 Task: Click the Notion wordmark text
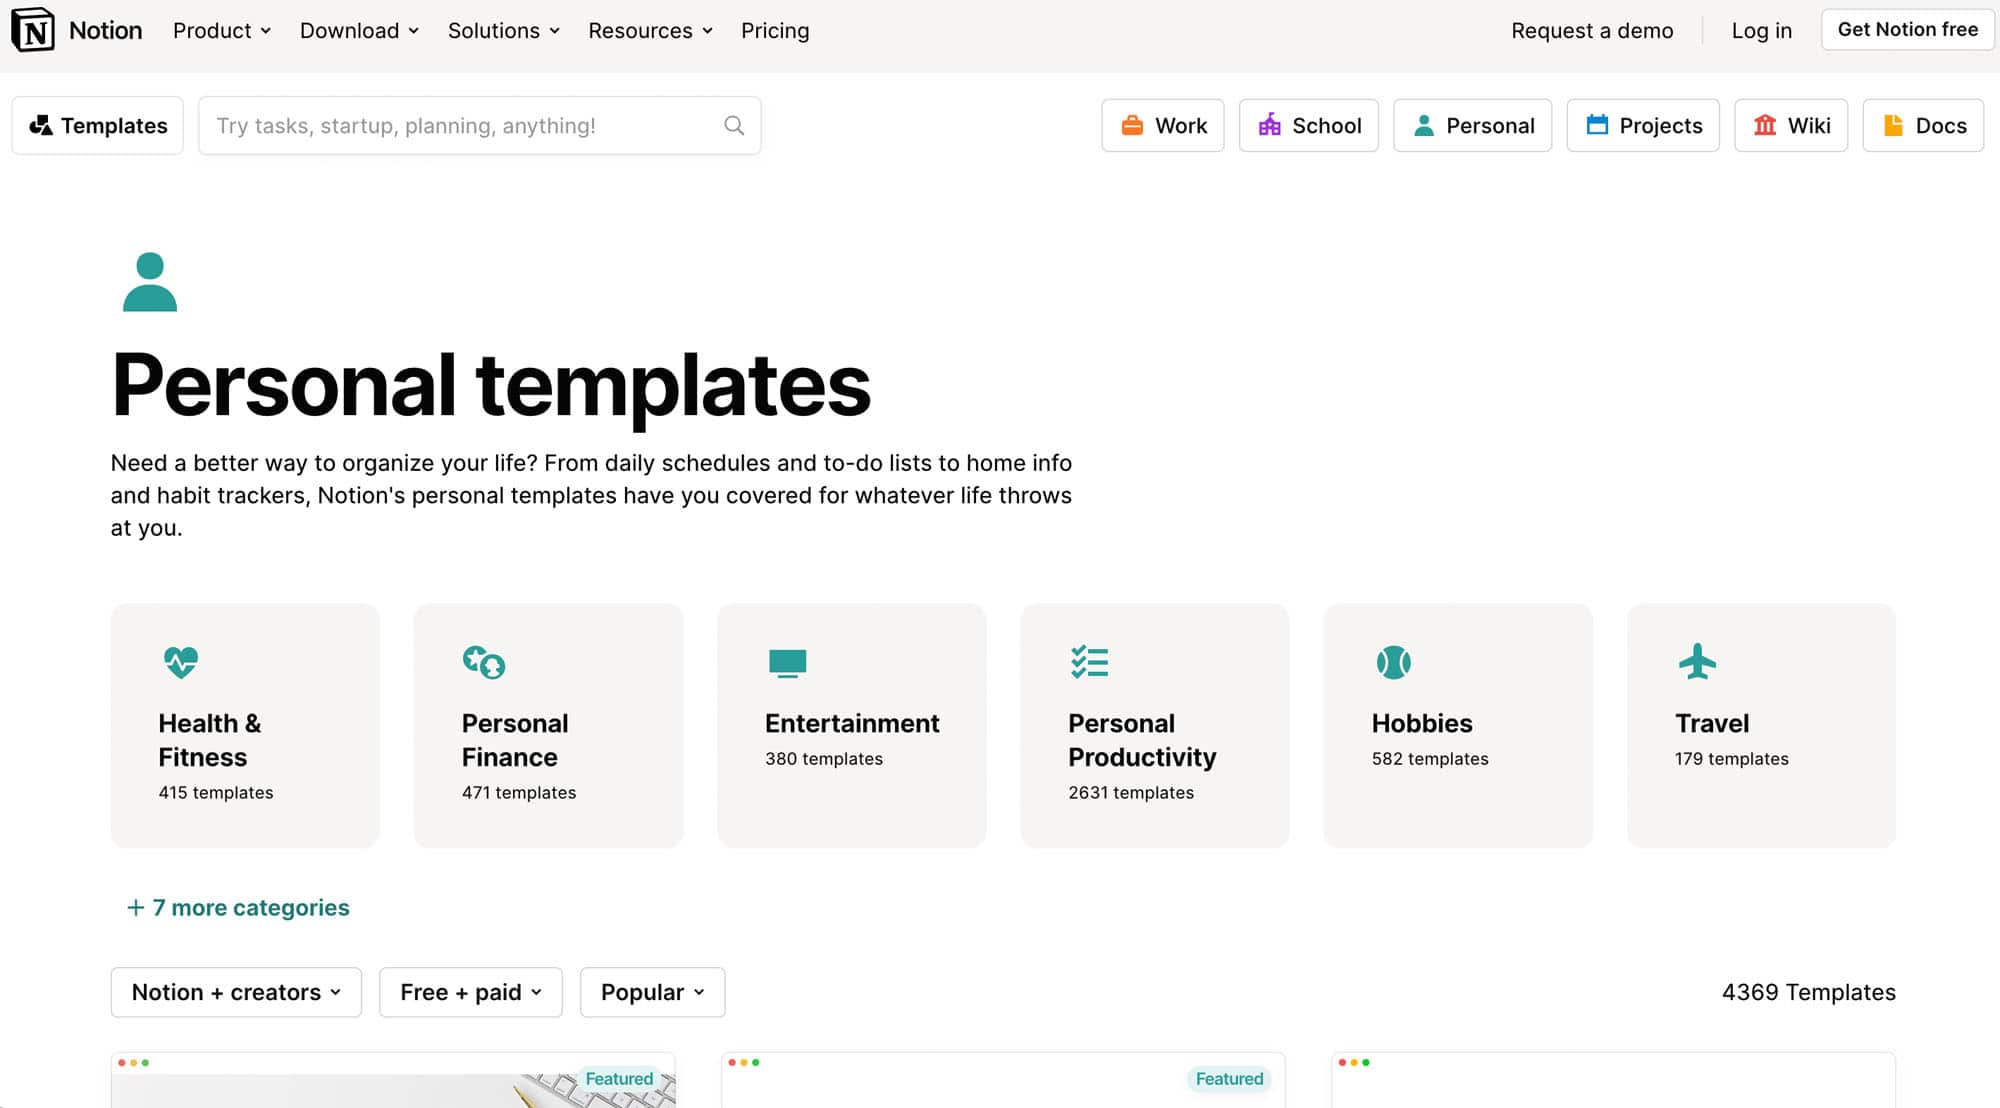tap(106, 30)
